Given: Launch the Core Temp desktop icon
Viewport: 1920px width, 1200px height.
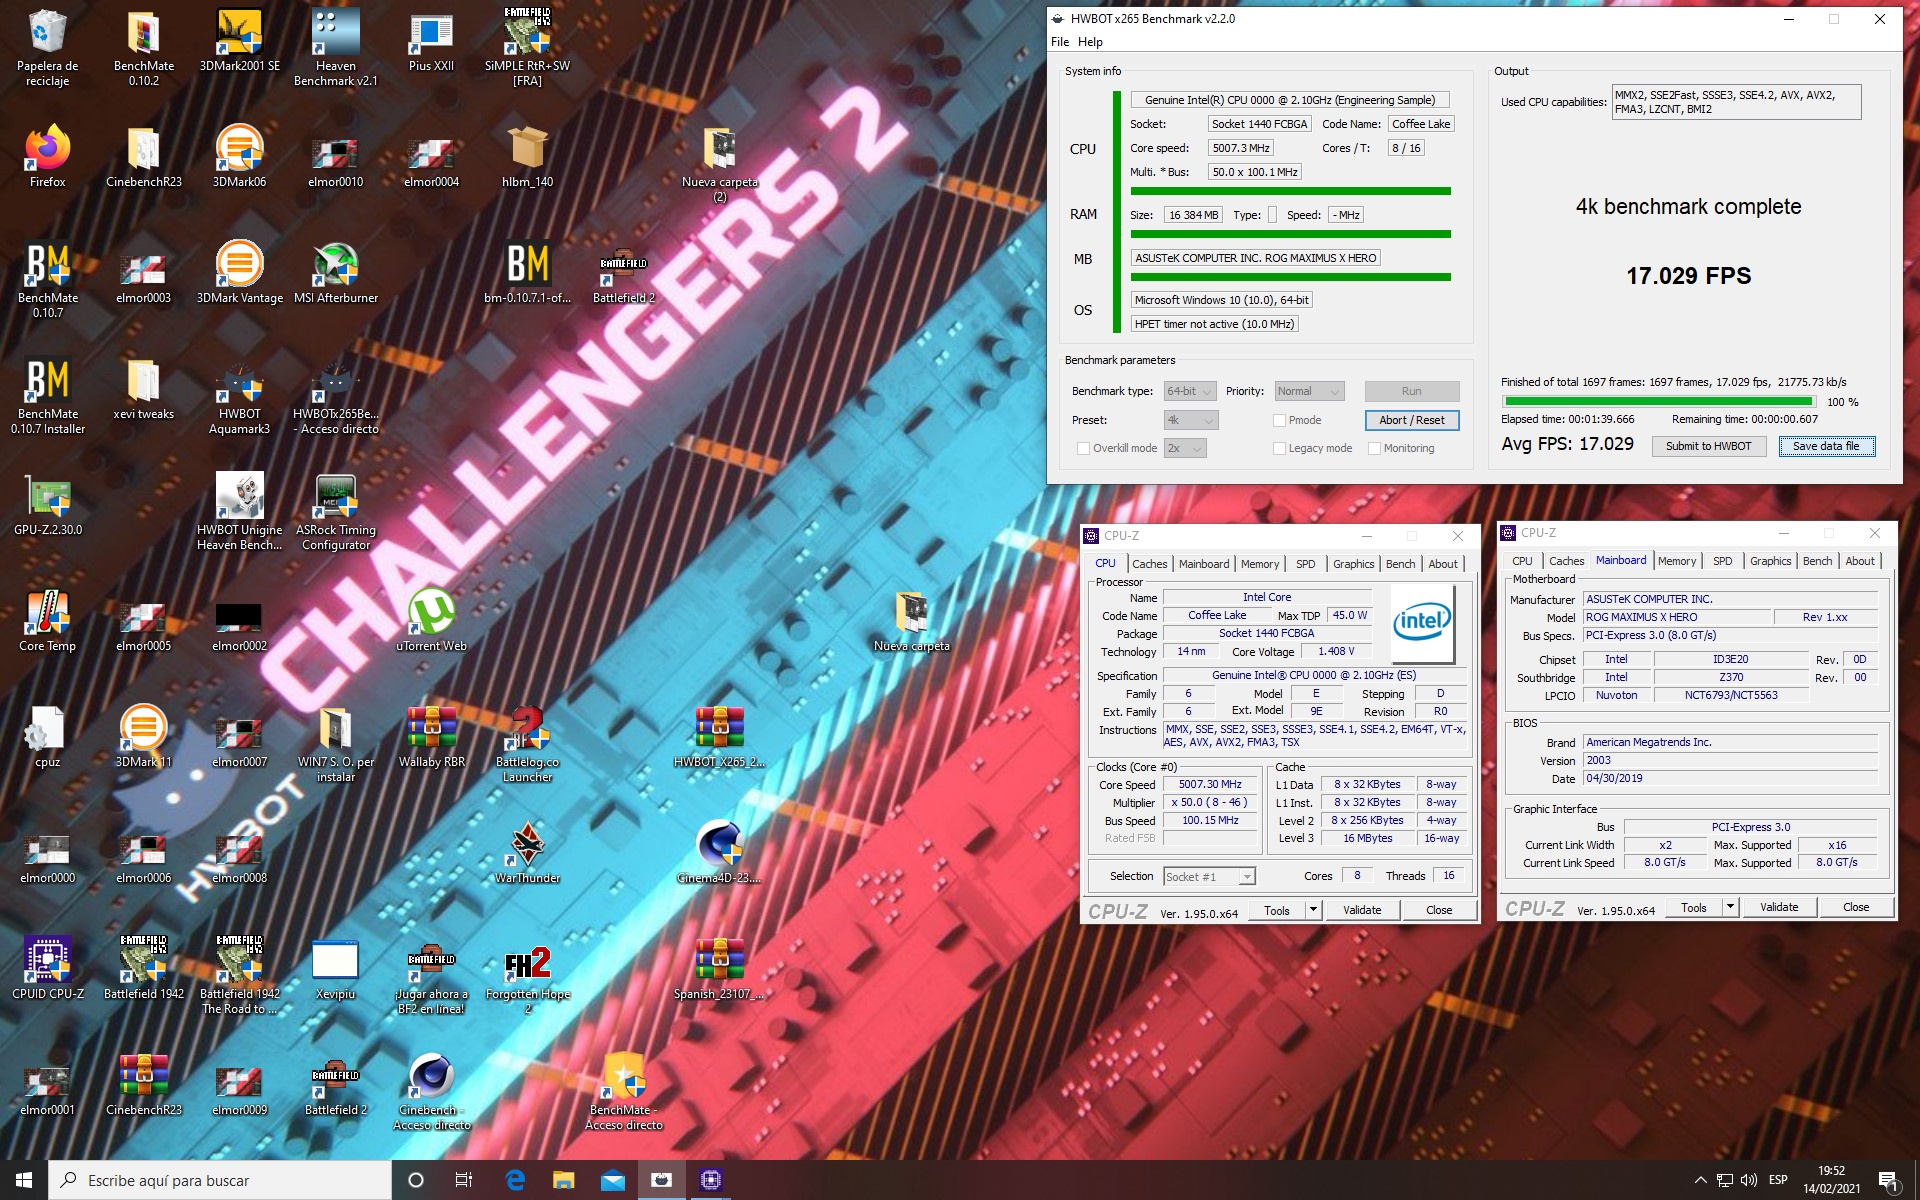Looking at the screenshot, I should (x=47, y=621).
